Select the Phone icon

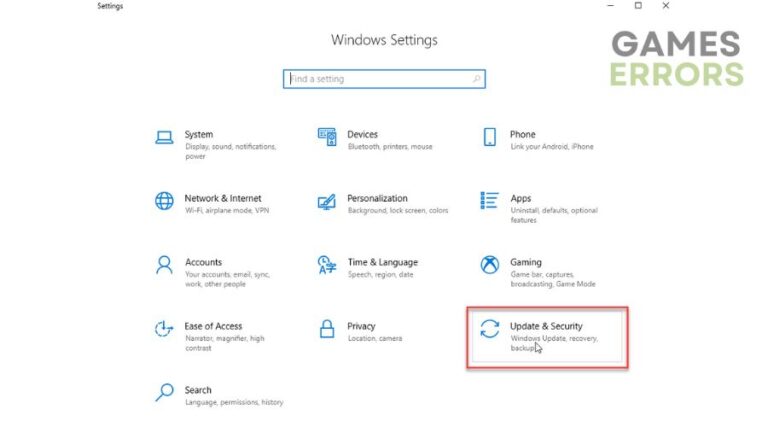(x=490, y=137)
